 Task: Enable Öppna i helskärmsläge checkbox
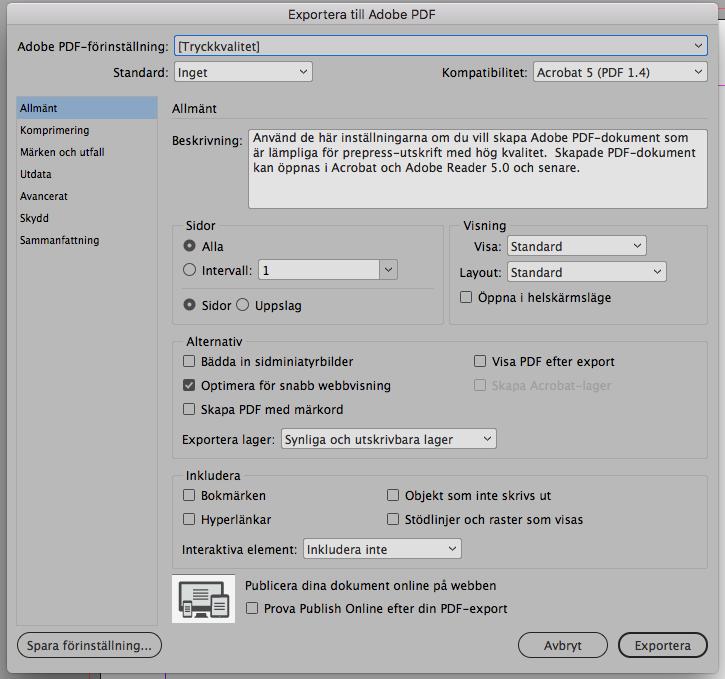(466, 297)
